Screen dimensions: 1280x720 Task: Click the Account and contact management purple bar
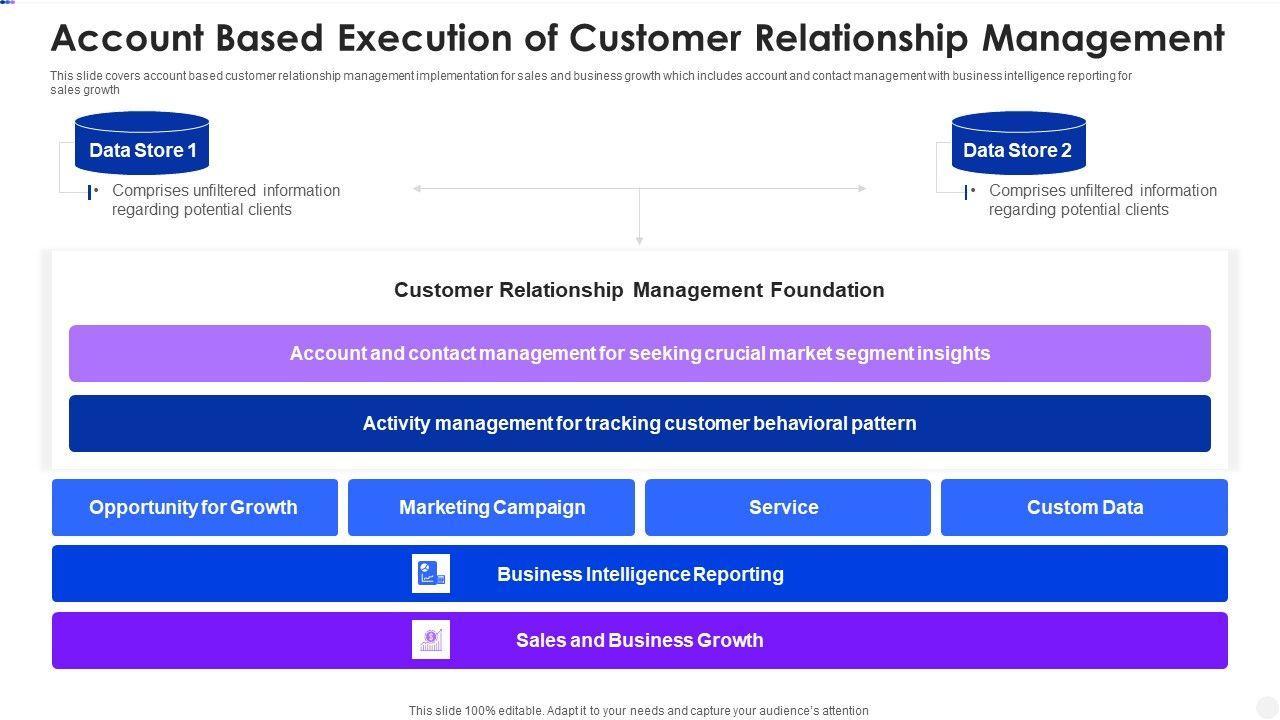(639, 353)
